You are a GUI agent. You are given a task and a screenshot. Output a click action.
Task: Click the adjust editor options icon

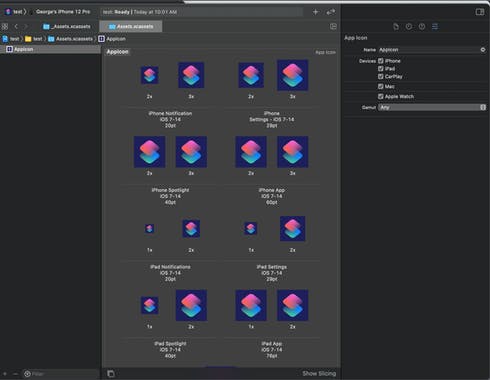333,26
